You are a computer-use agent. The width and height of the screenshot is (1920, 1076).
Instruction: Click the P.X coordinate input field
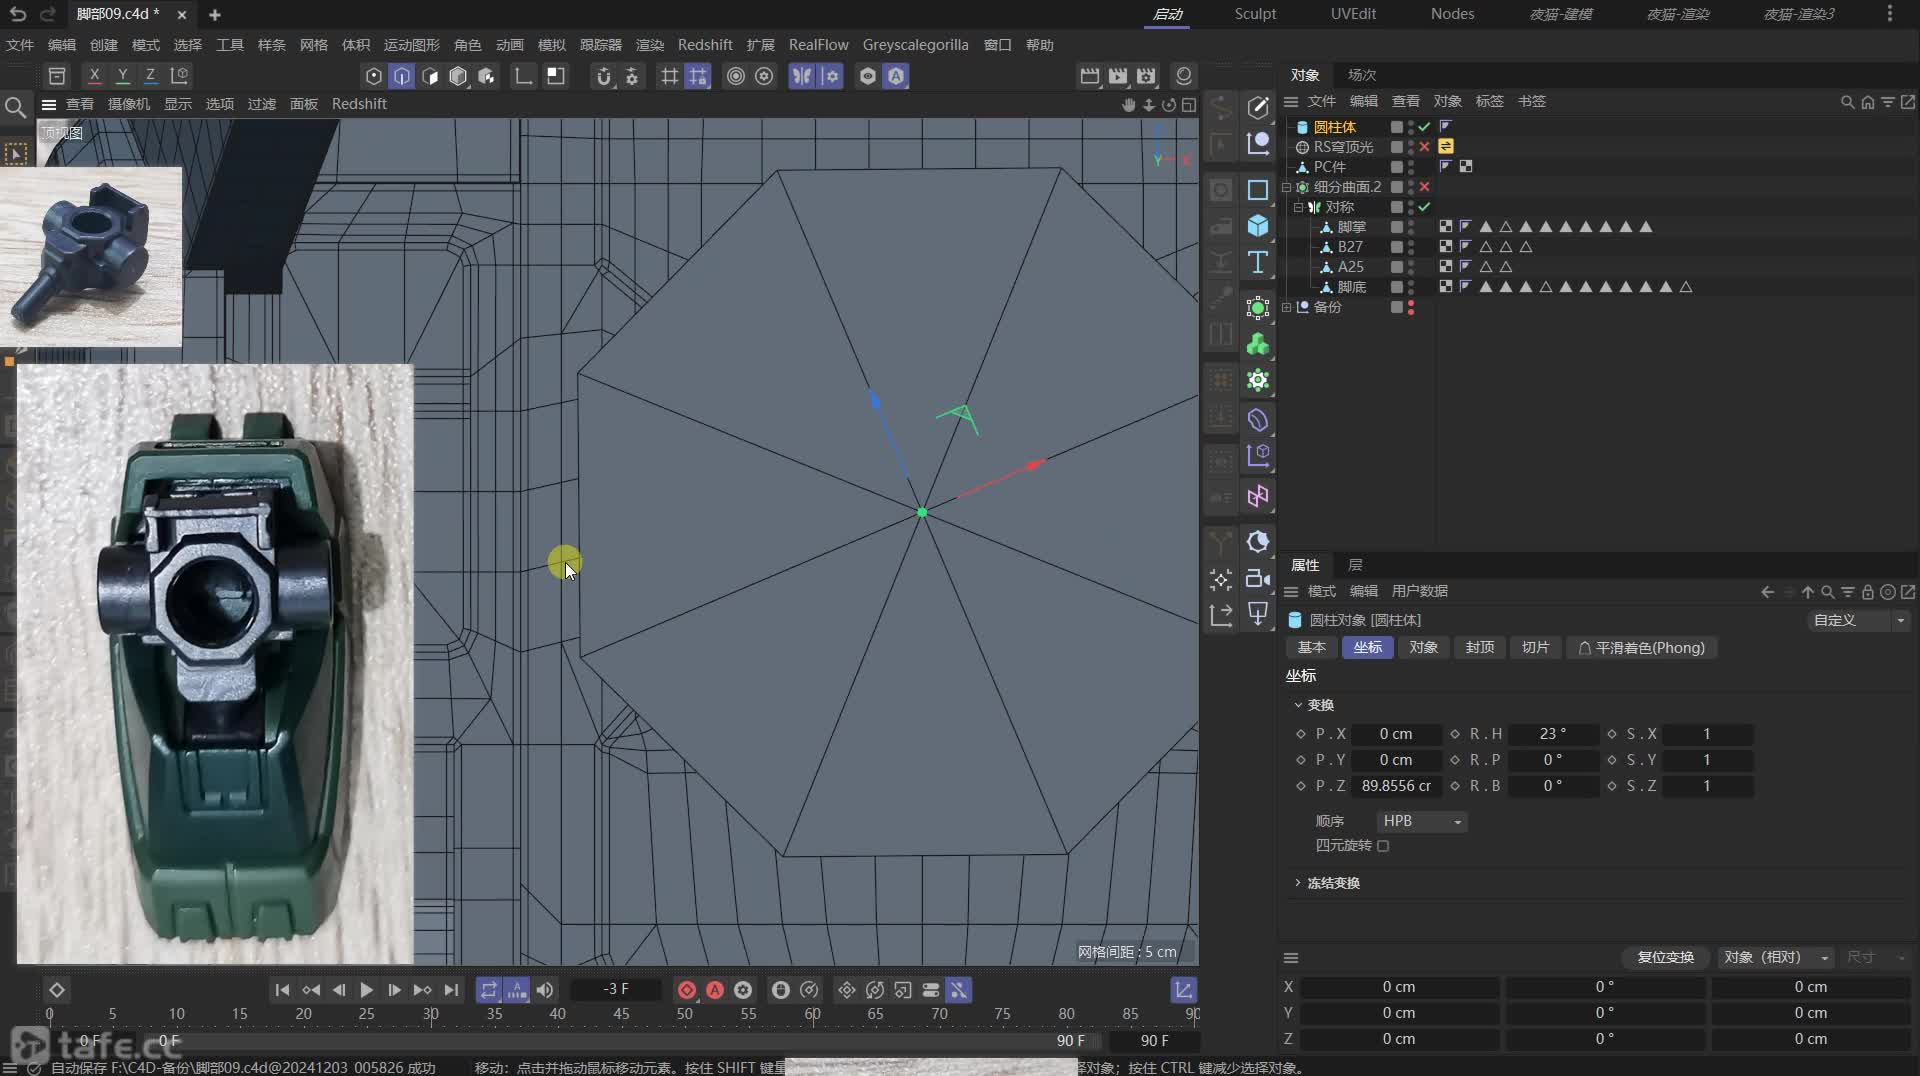pos(1396,734)
